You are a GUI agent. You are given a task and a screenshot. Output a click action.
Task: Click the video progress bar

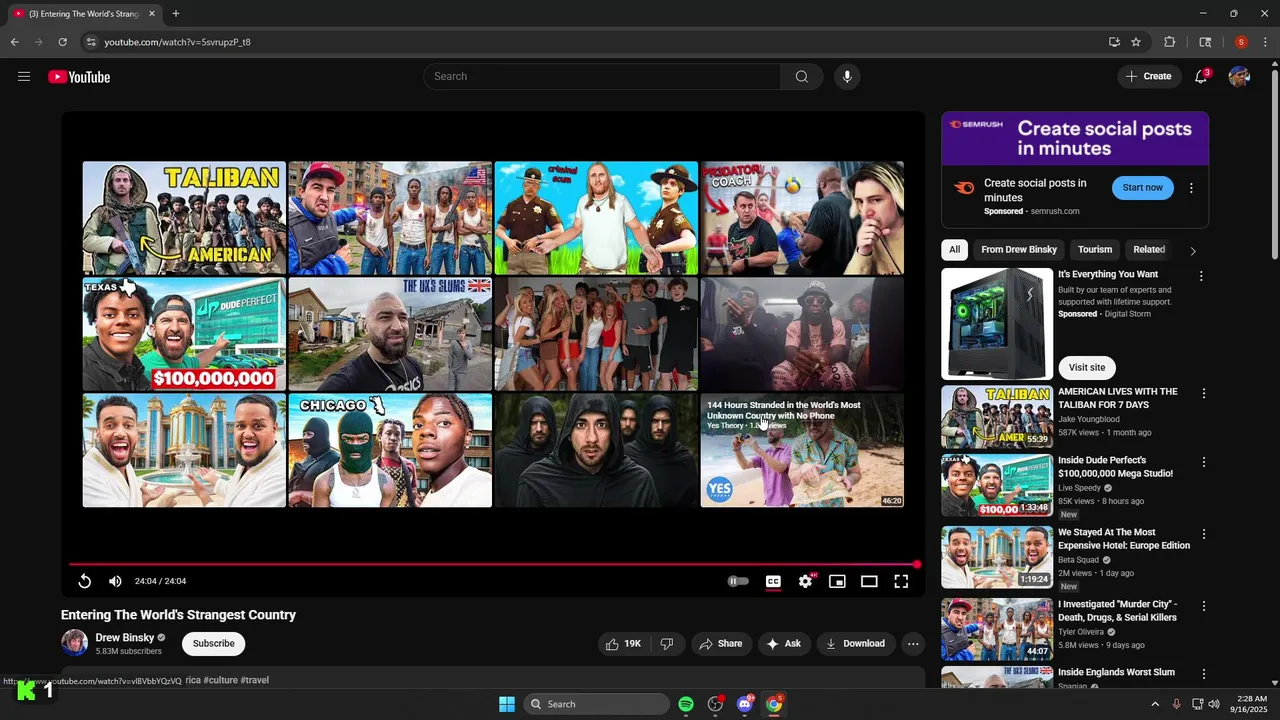click(493, 564)
